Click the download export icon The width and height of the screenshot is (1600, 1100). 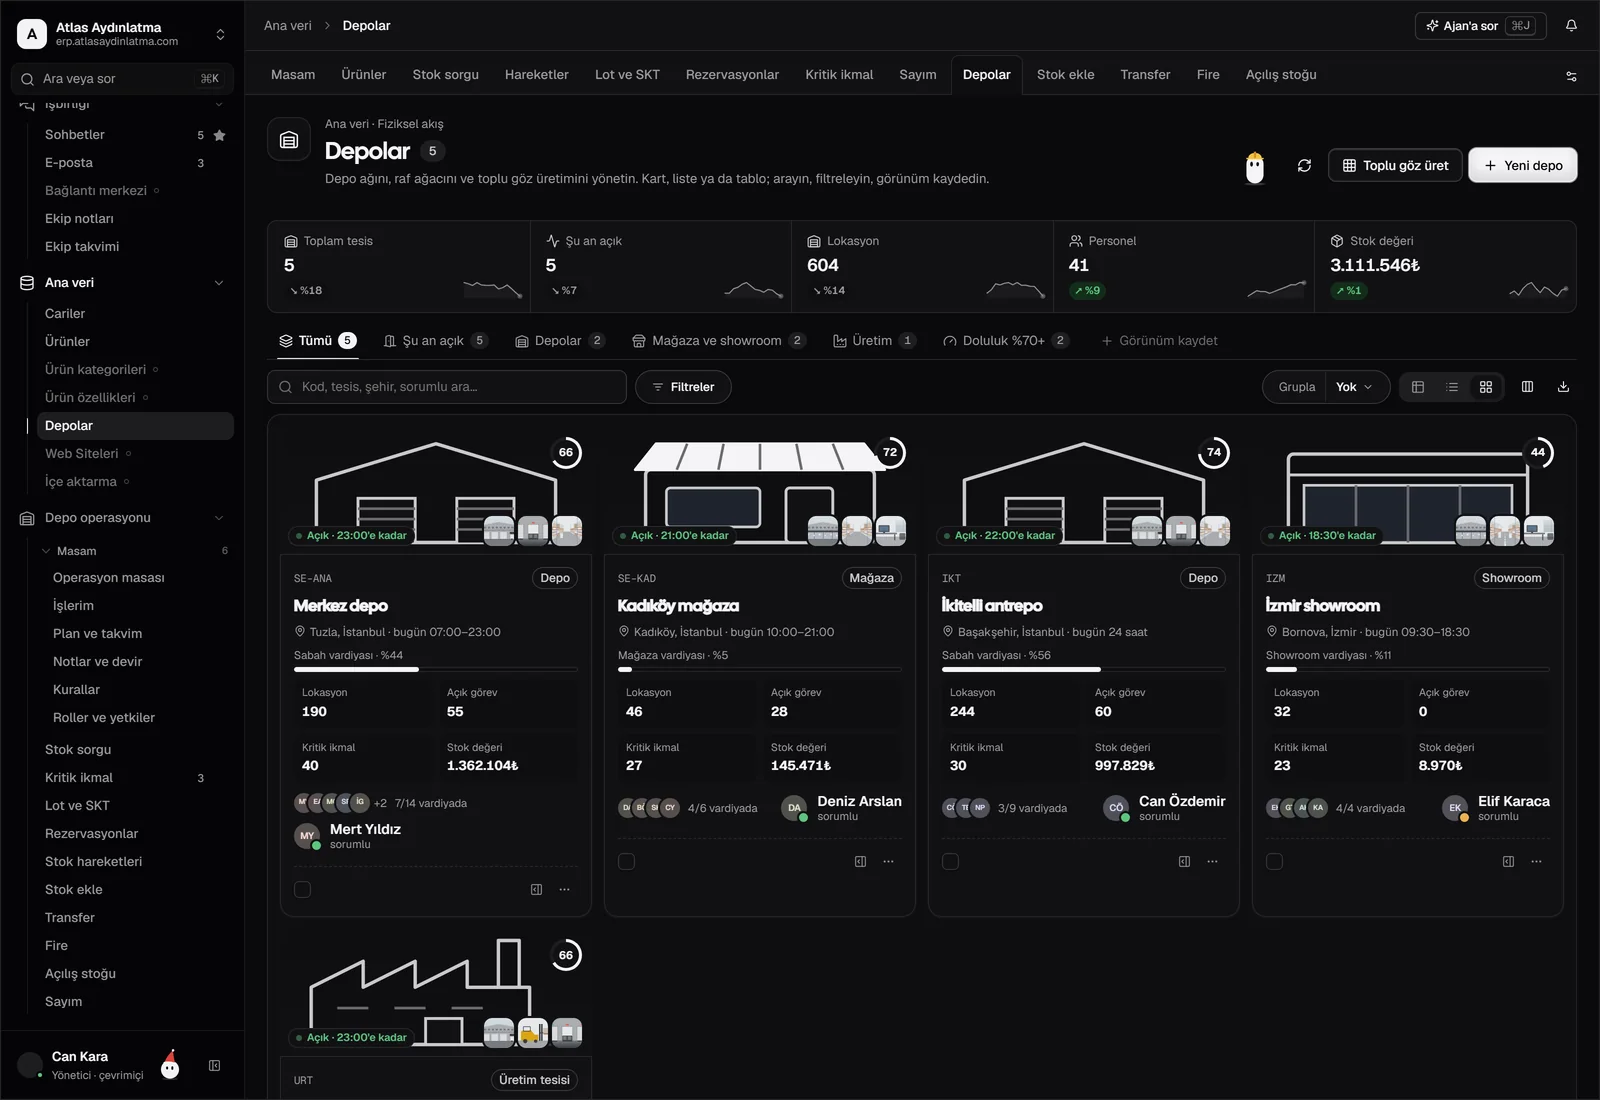[1563, 387]
